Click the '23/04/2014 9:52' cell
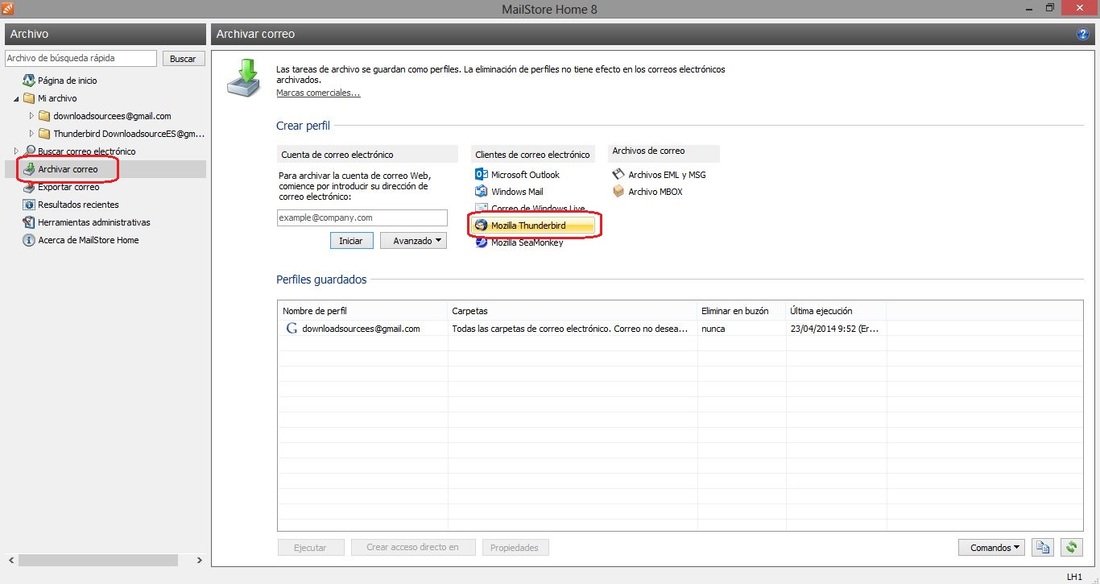 pos(834,328)
